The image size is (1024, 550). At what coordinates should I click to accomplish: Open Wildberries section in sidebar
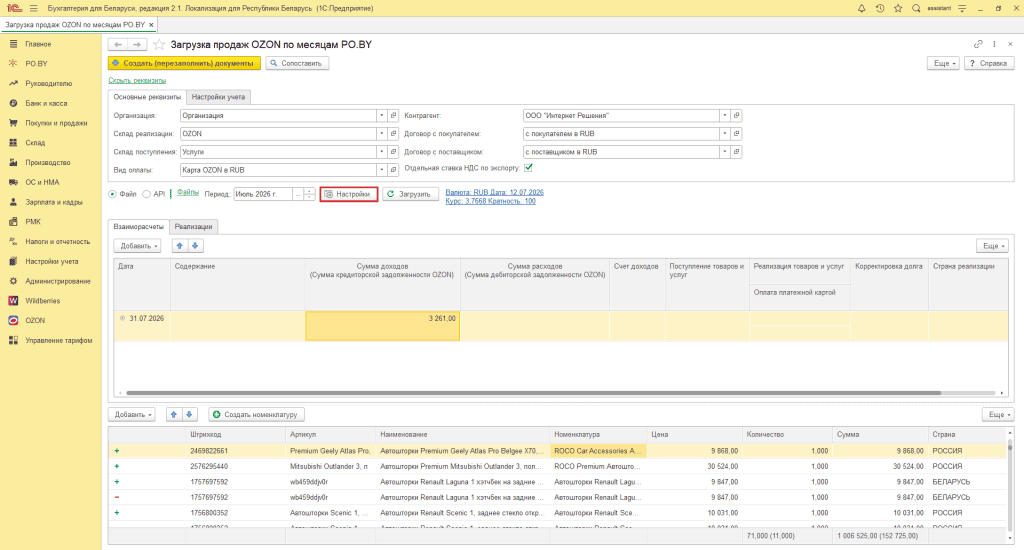(42, 300)
